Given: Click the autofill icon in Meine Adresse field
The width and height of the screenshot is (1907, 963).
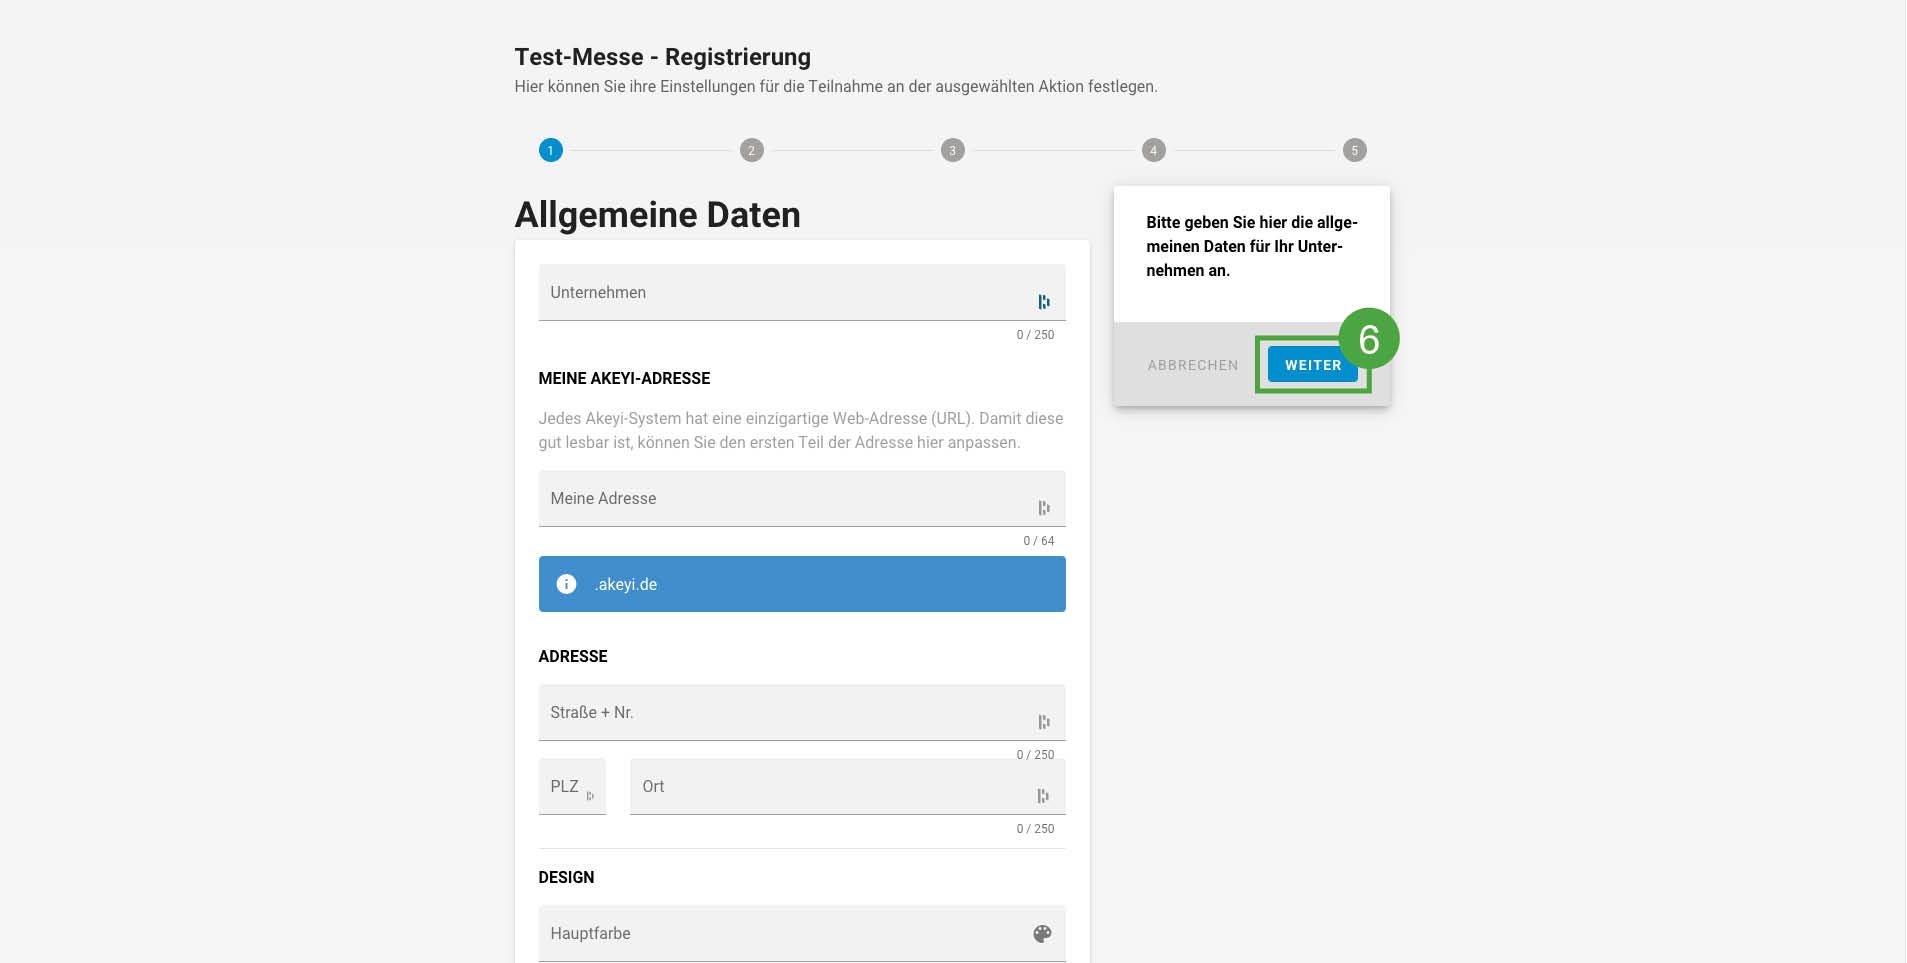Looking at the screenshot, I should coord(1043,508).
